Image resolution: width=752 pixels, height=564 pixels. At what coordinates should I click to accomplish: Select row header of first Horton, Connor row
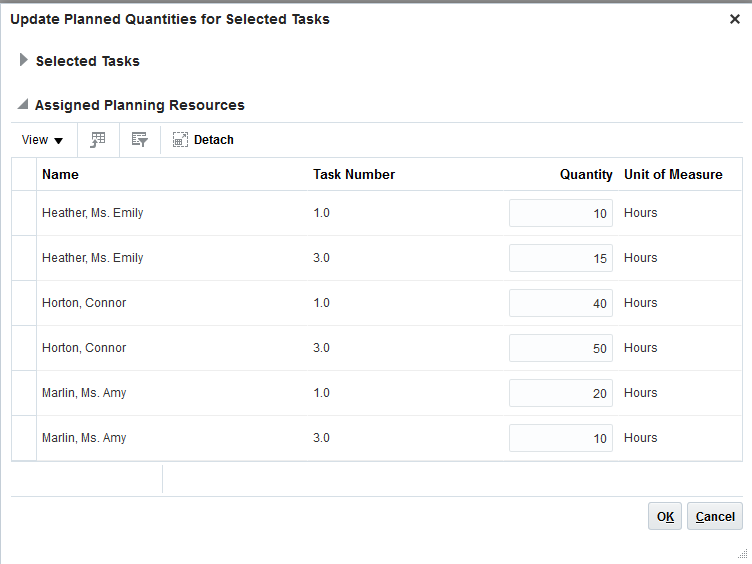point(24,303)
